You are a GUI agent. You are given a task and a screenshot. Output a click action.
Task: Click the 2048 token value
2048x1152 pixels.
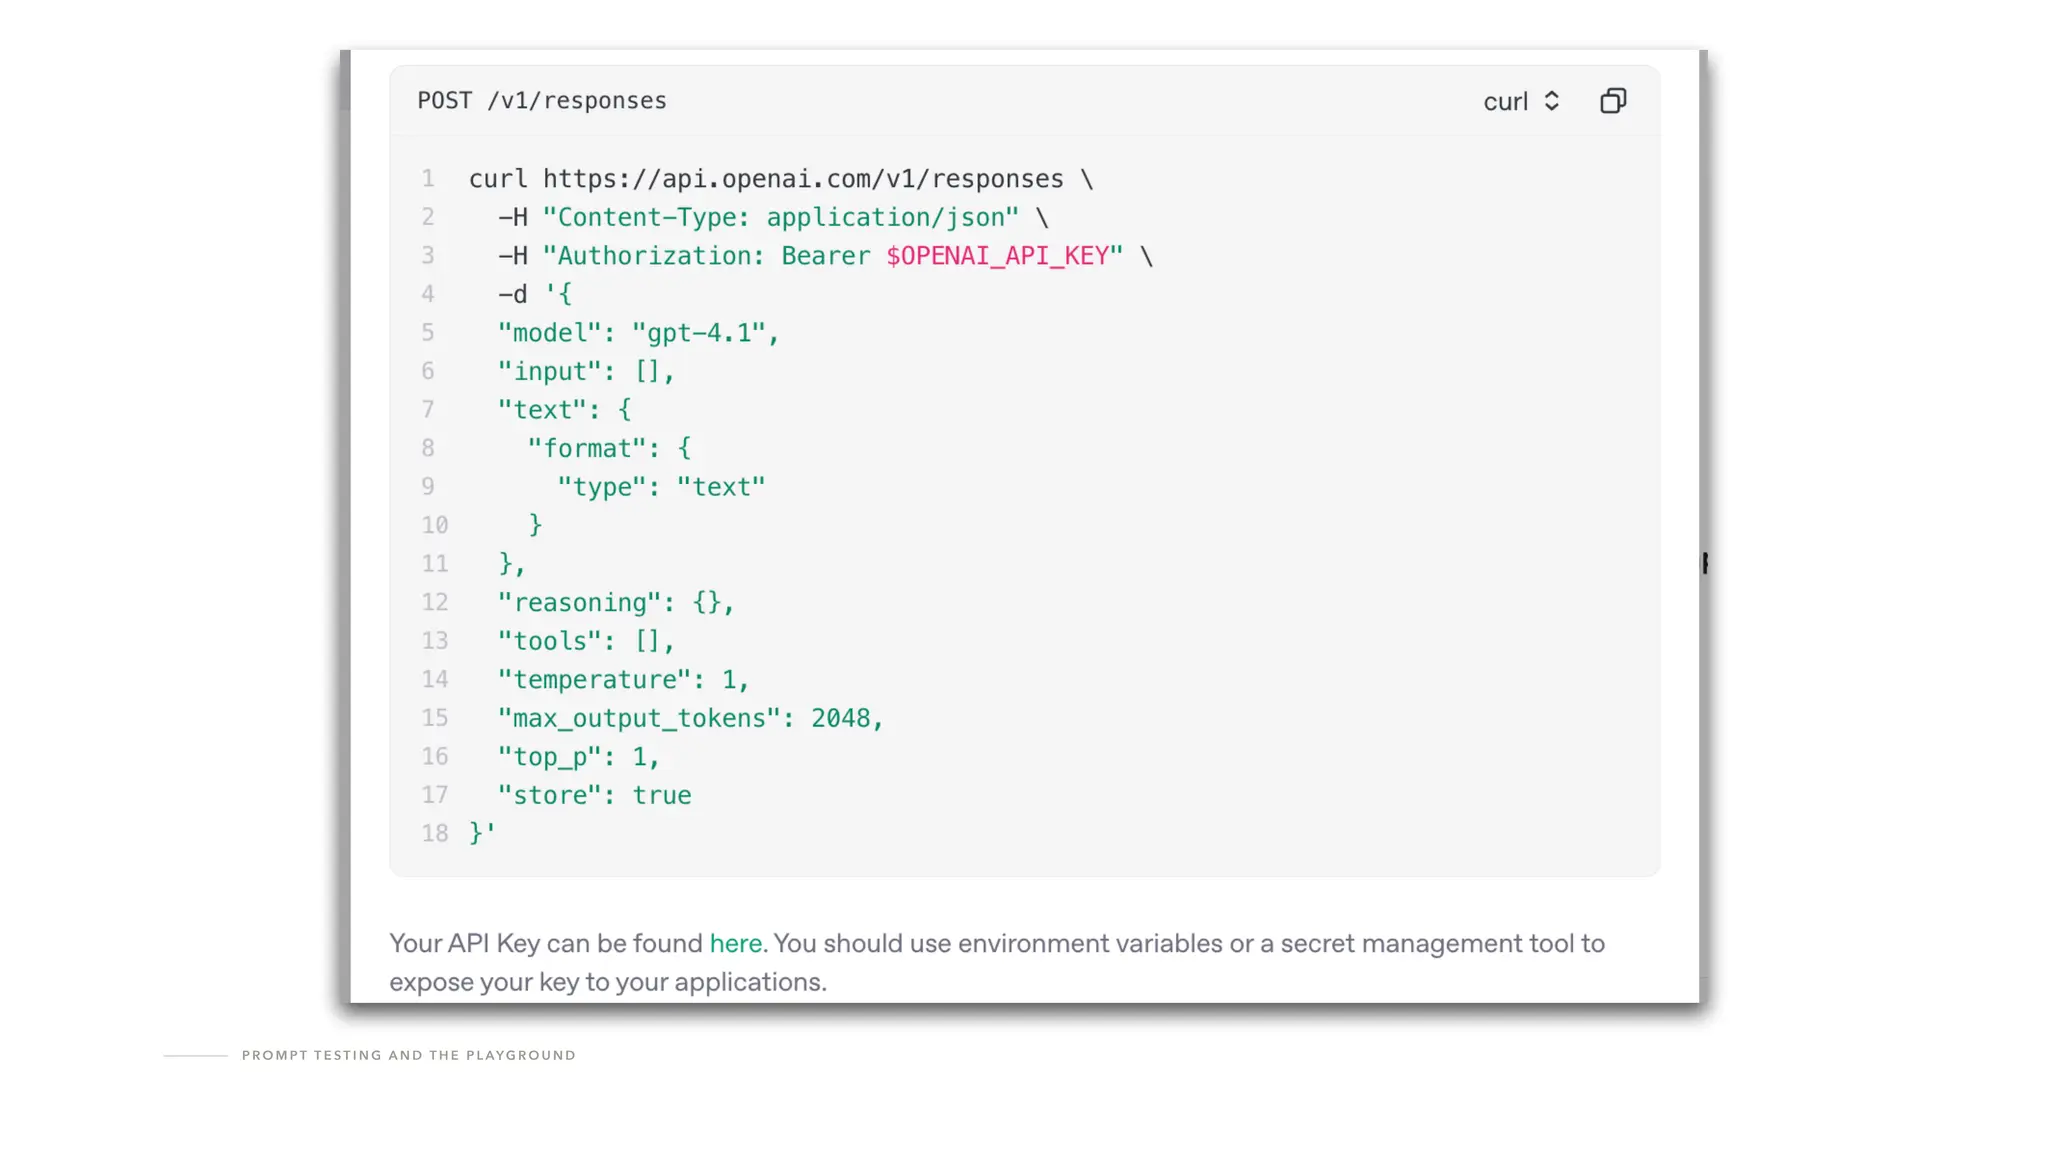840,718
